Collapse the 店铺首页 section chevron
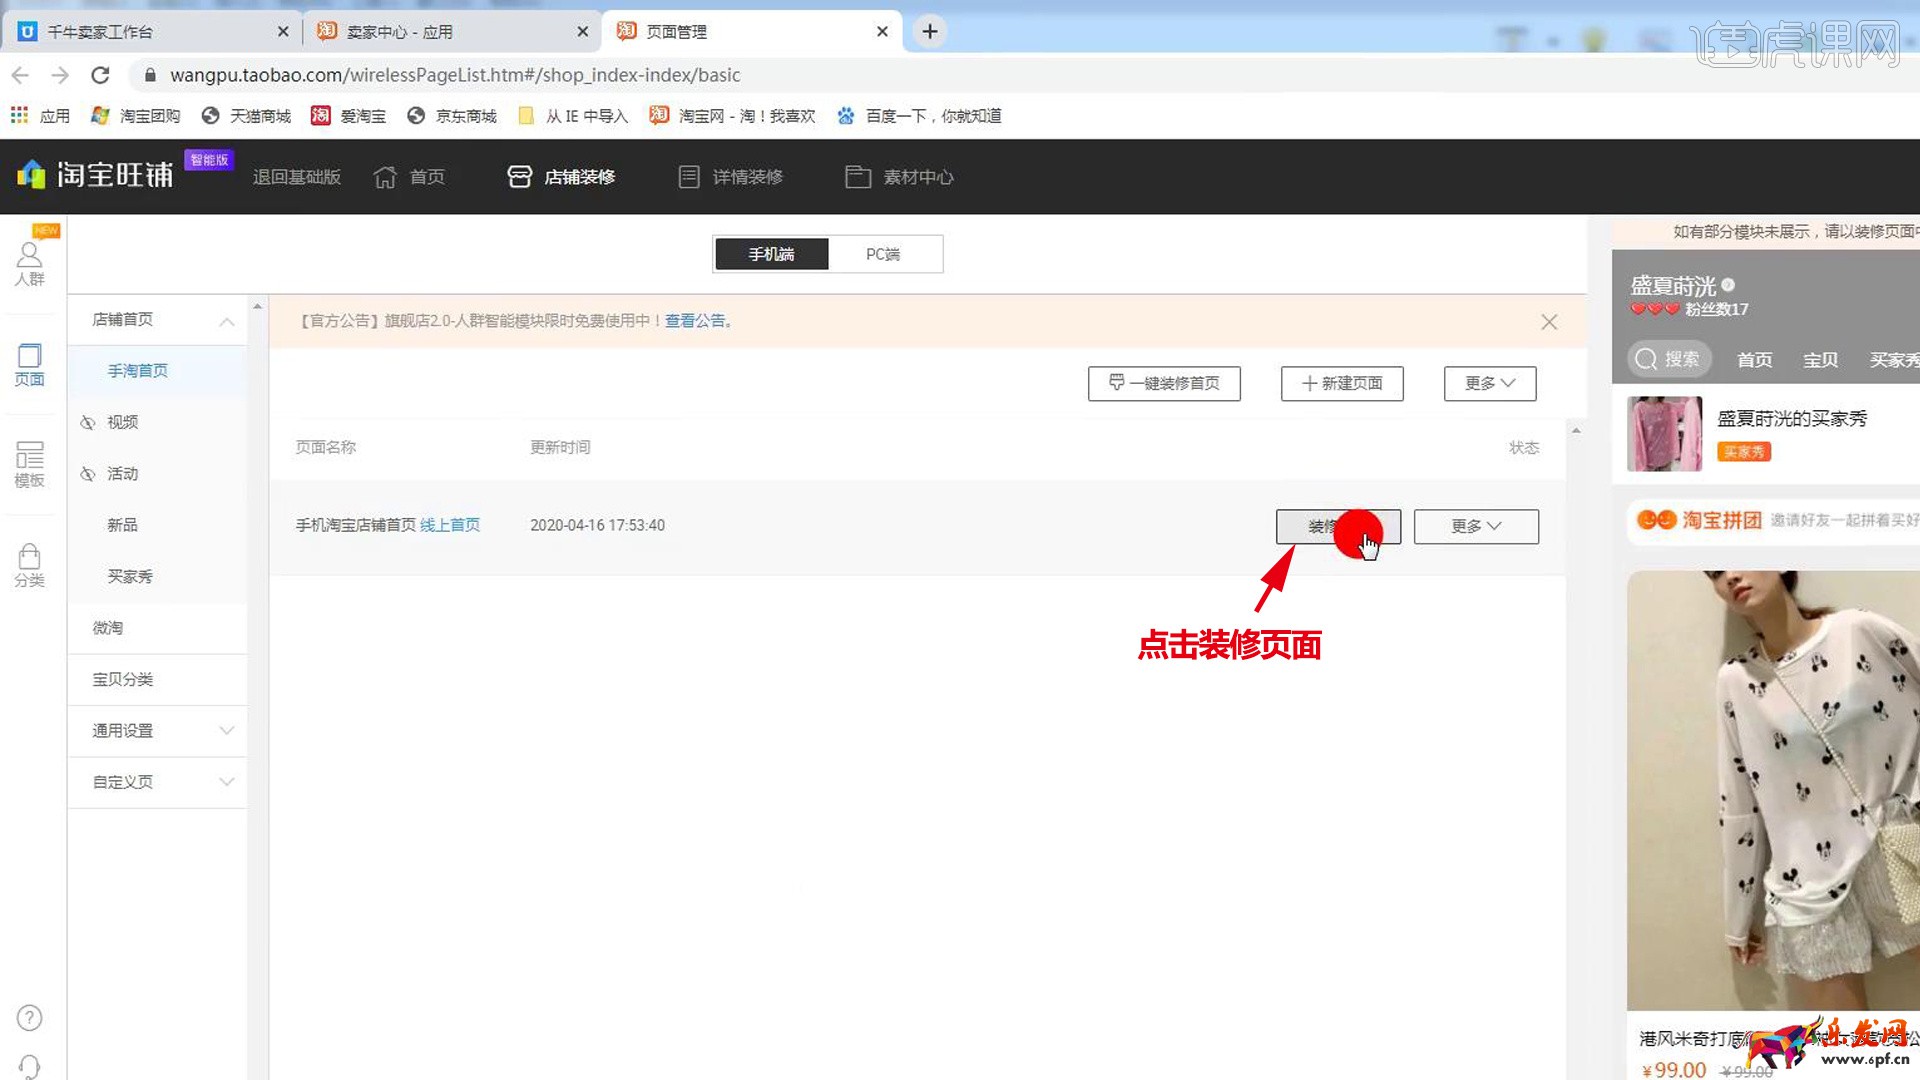 (227, 321)
